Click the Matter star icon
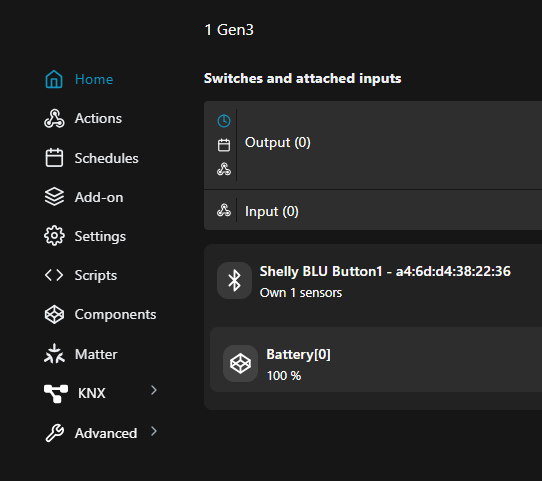Image resolution: width=542 pixels, height=481 pixels. click(54, 353)
